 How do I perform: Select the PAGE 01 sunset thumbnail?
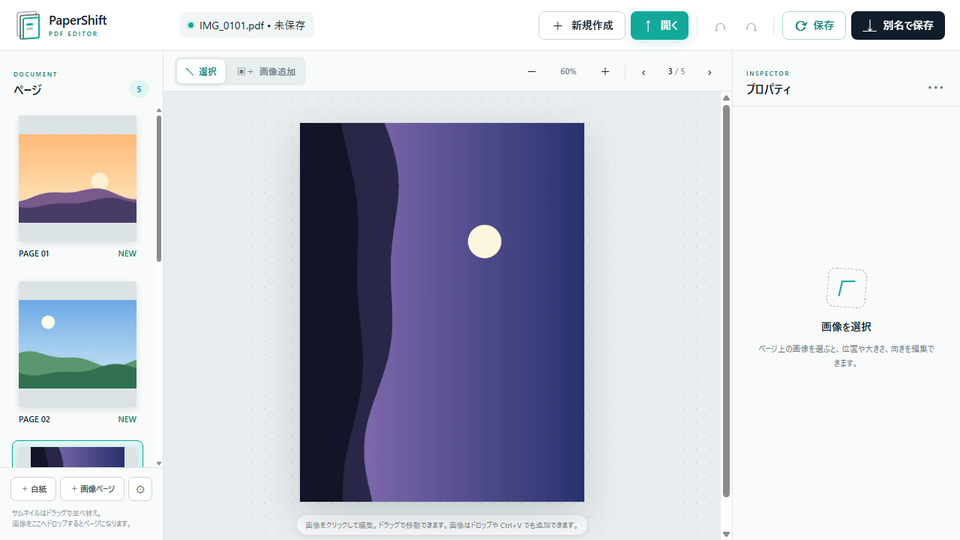pyautogui.click(x=78, y=178)
